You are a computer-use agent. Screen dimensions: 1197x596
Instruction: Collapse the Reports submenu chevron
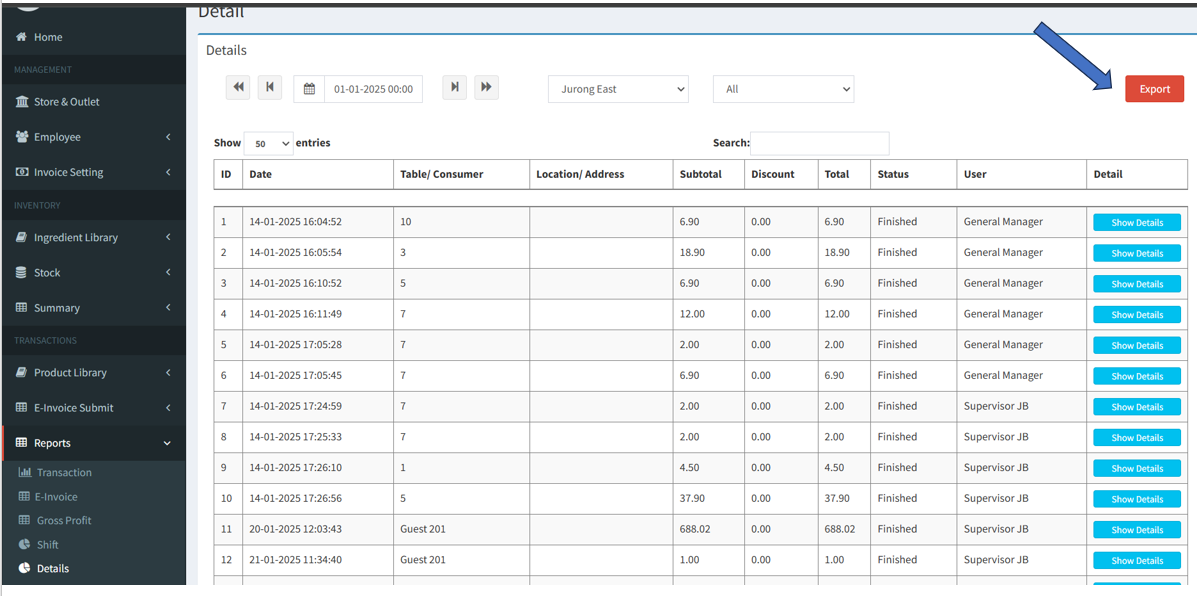point(167,443)
